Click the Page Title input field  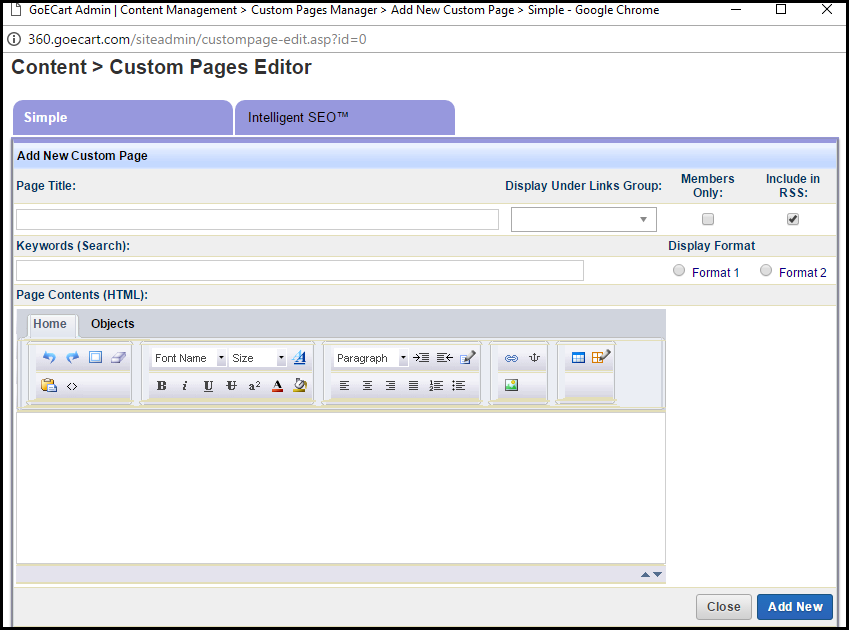pyautogui.click(x=257, y=220)
